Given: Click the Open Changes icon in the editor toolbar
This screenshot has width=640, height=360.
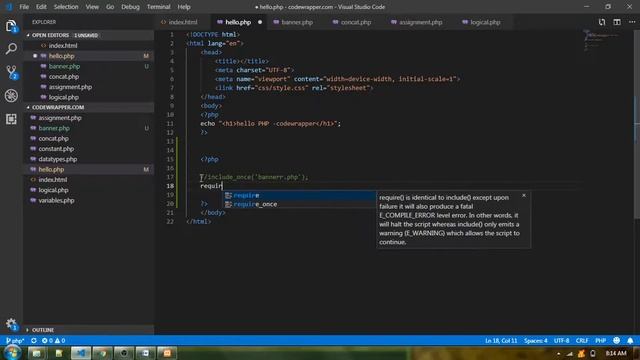Looking at the screenshot, I should pos(602,22).
